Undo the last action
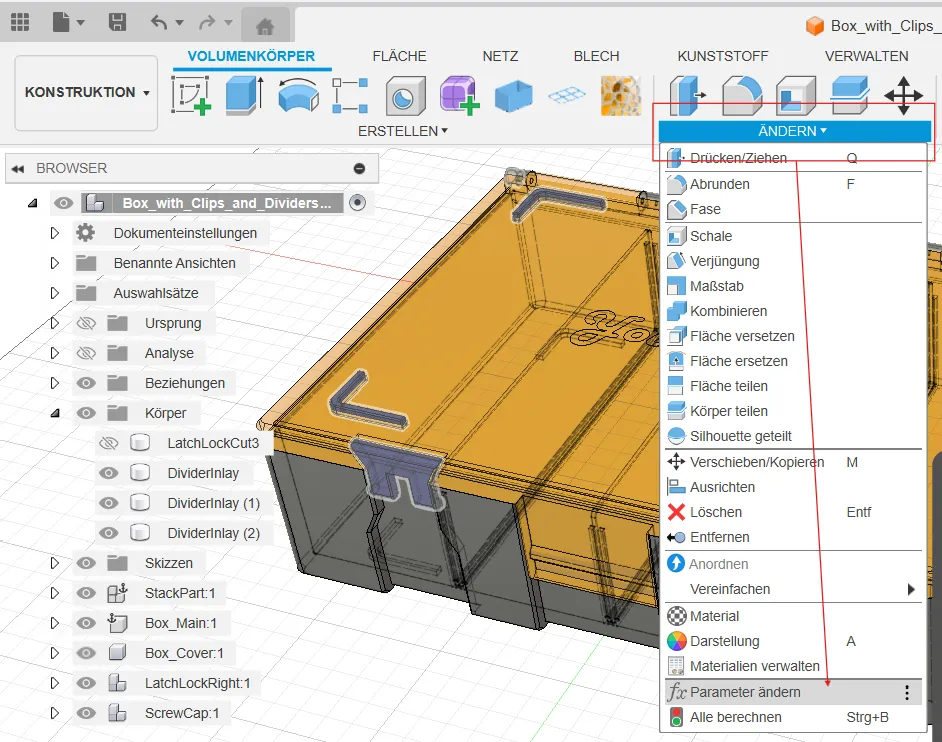942x742 pixels. [159, 23]
